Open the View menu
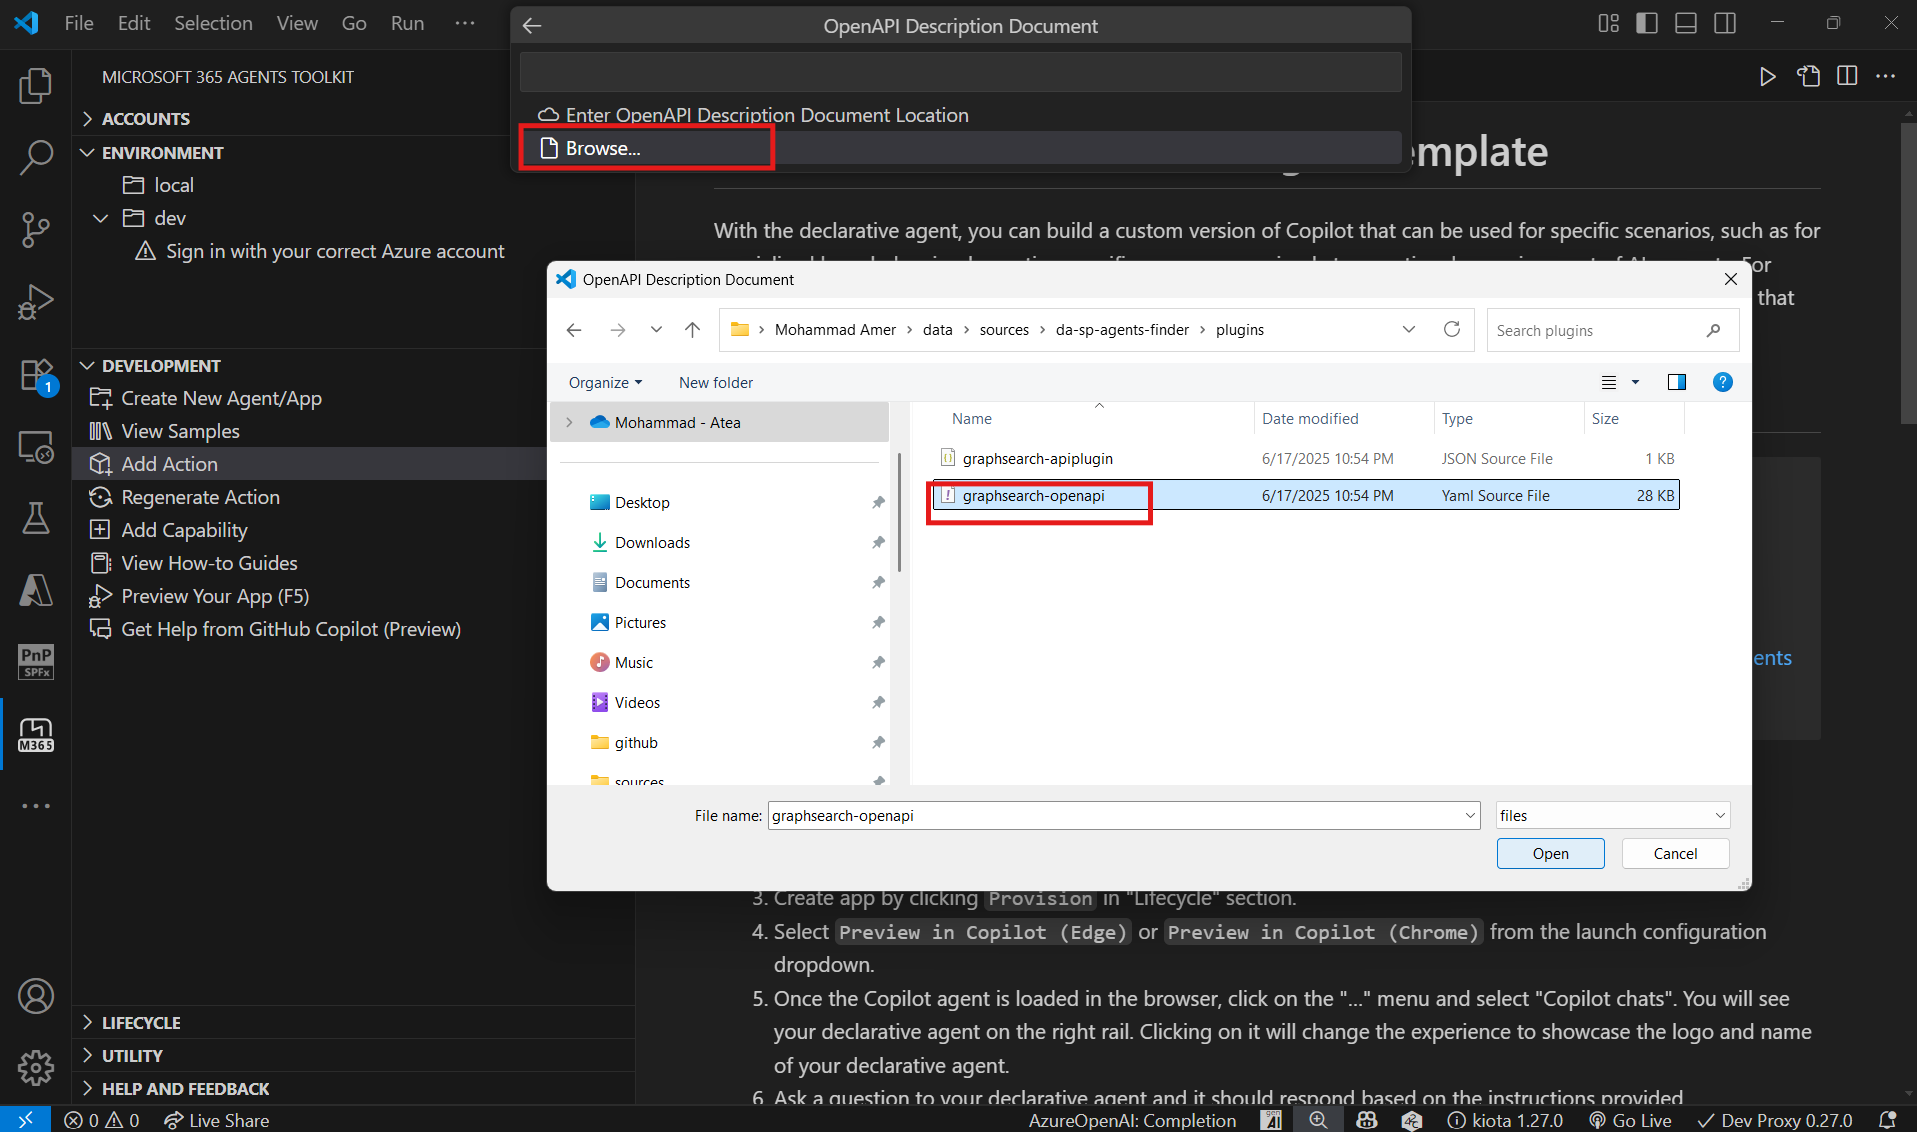The image size is (1917, 1132). (297, 23)
